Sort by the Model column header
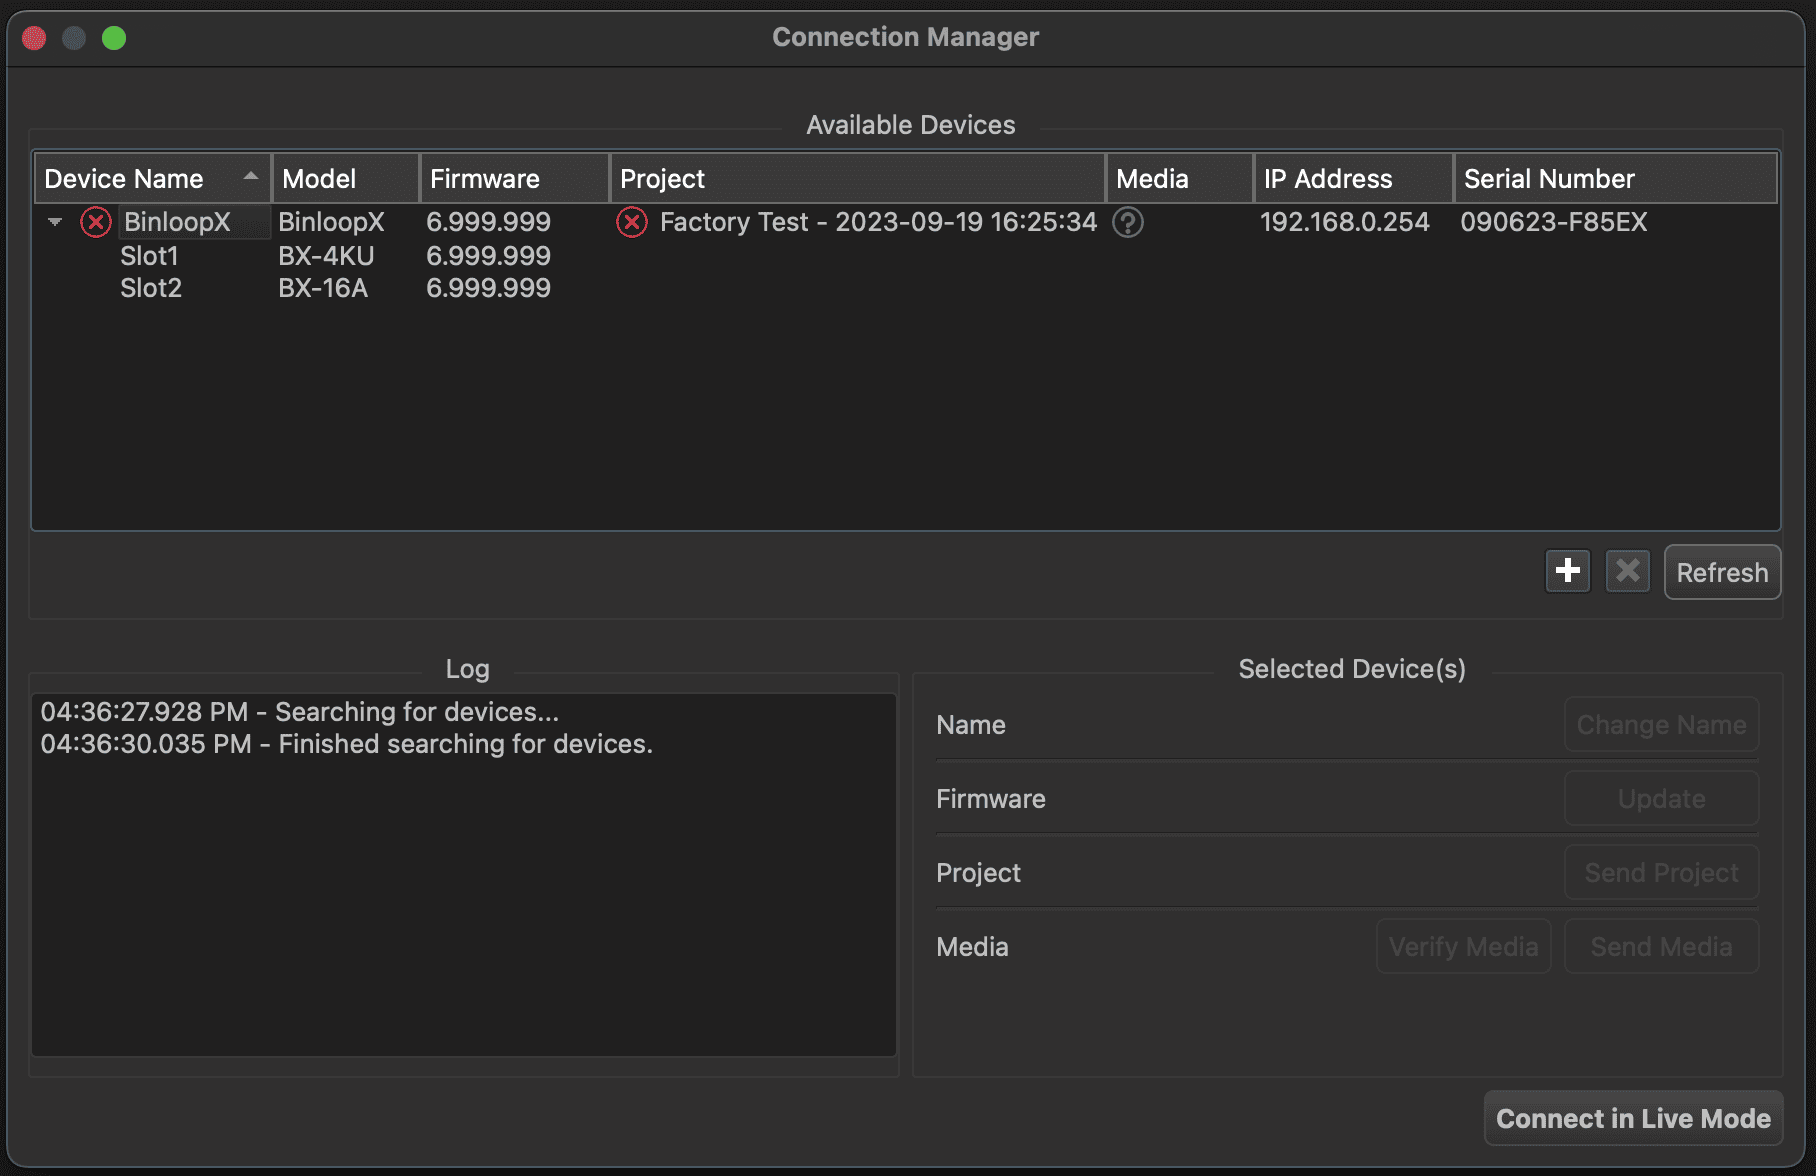Screen dimensions: 1816x1176 point(319,179)
